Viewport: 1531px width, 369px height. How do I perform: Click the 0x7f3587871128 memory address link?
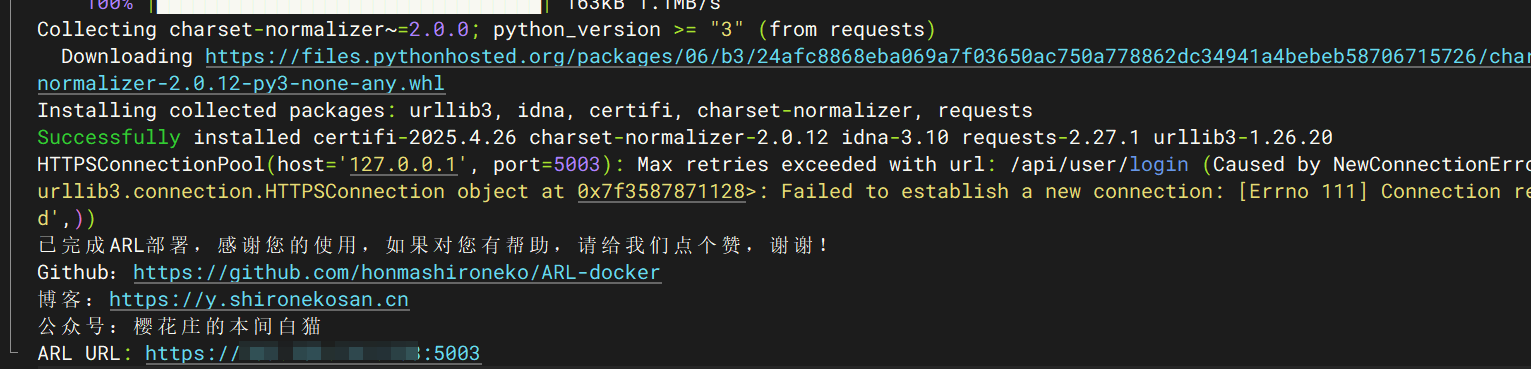tap(660, 191)
